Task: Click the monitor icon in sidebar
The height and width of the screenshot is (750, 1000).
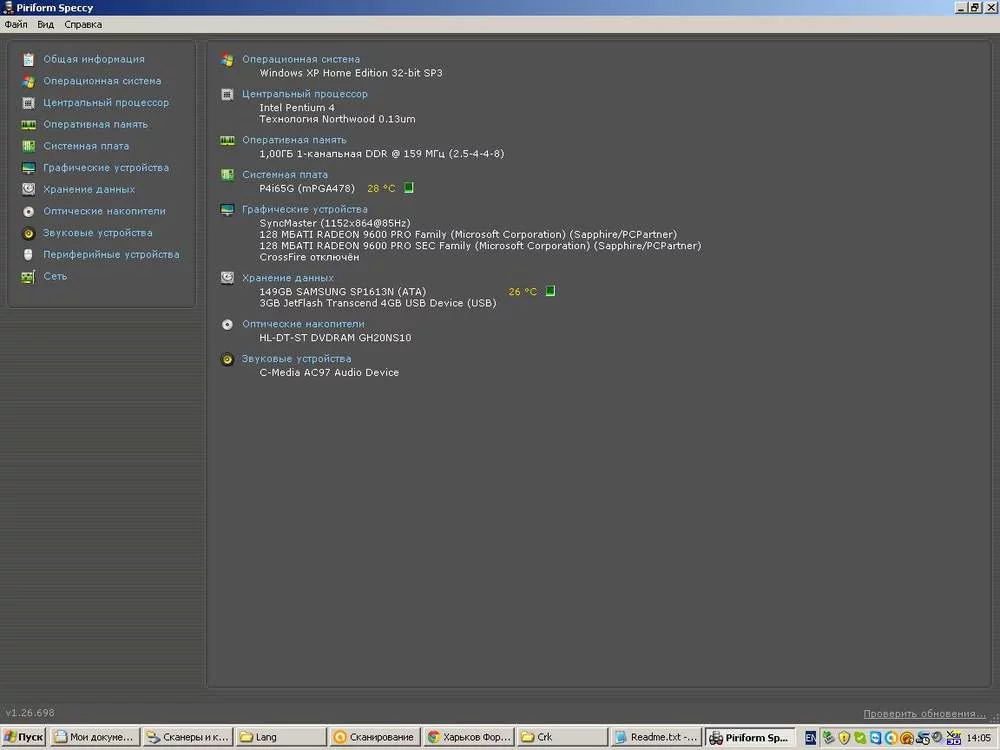Action: click(28, 168)
